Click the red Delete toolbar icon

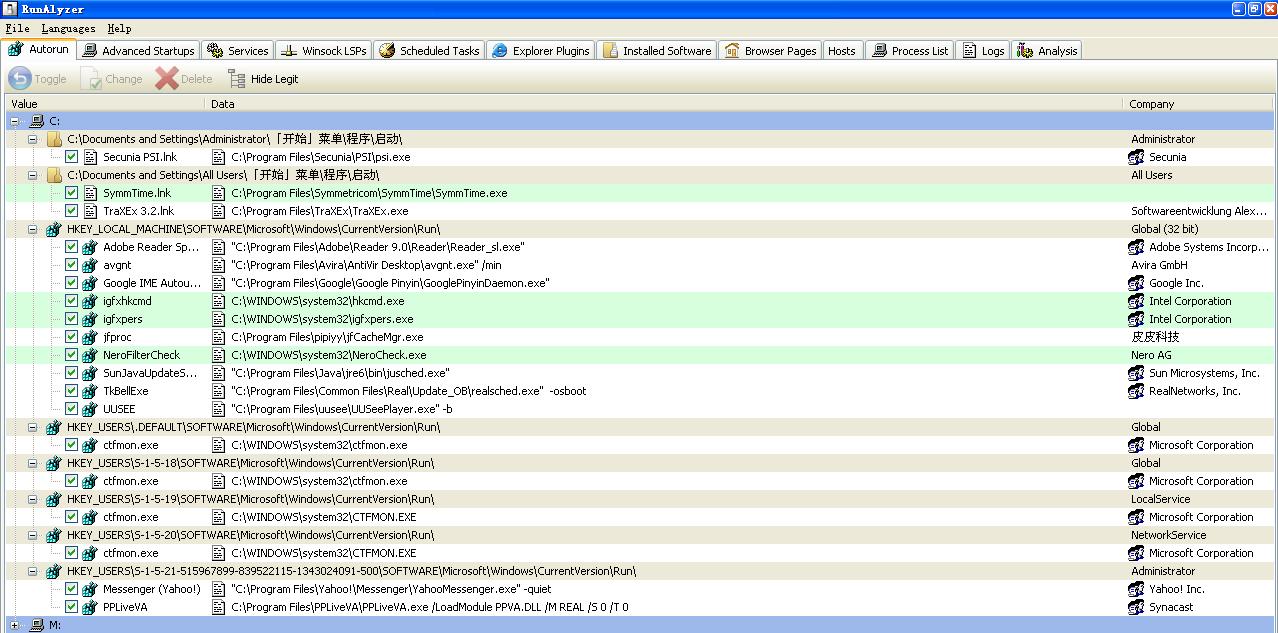click(166, 79)
